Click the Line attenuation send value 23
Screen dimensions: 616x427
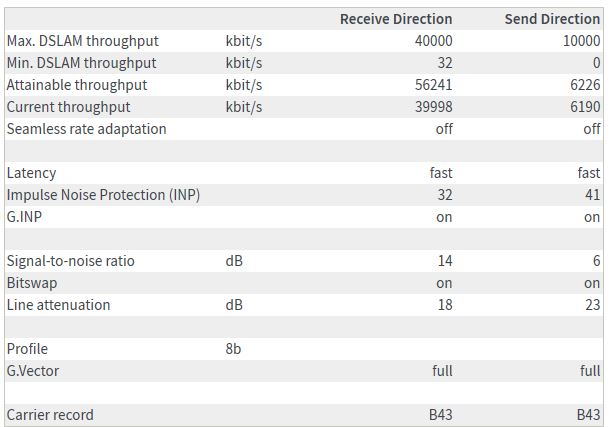[592, 305]
